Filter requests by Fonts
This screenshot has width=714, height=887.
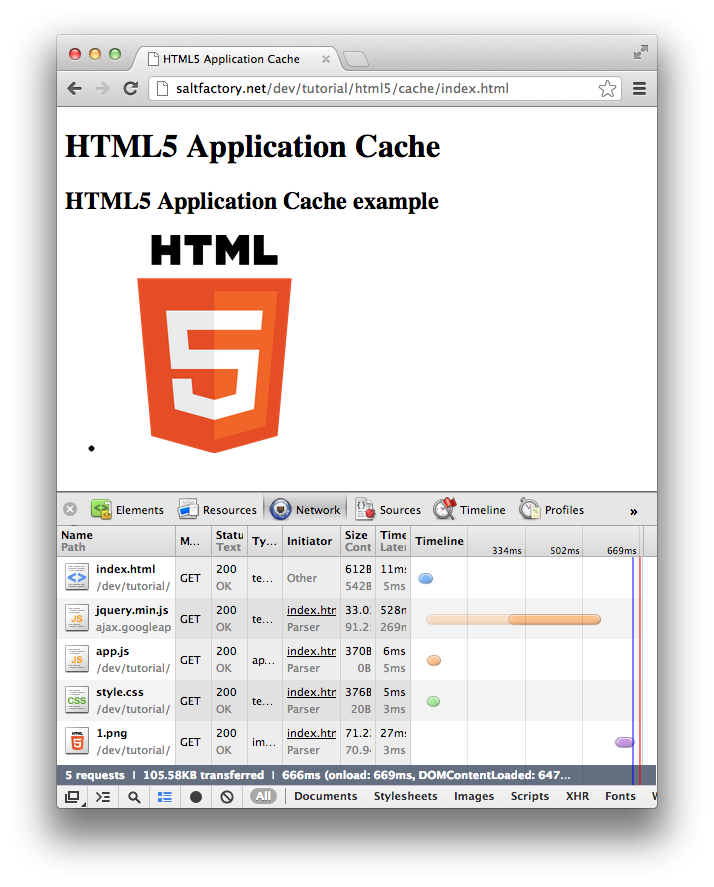pyautogui.click(x=620, y=796)
